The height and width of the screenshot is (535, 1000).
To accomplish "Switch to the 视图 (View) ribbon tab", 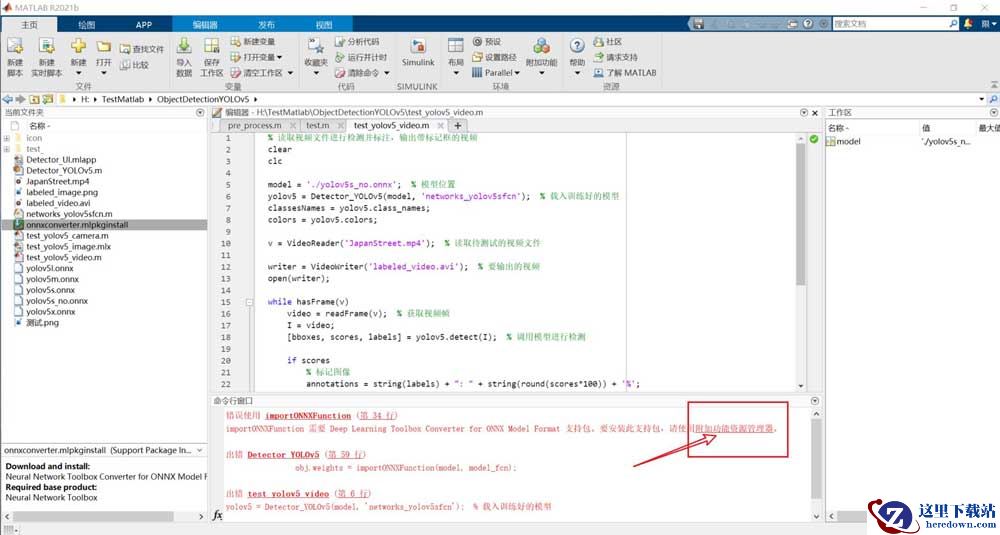I will pyautogui.click(x=324, y=25).
